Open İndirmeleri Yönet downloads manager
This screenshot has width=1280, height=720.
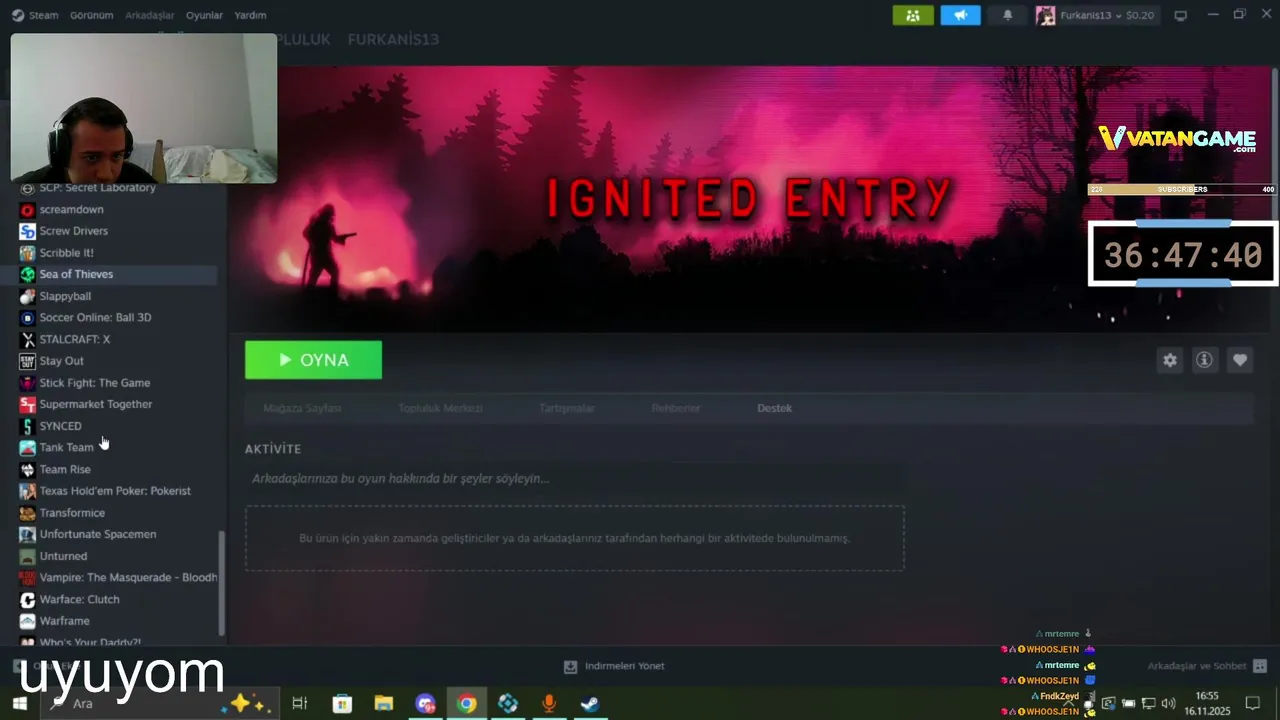(x=613, y=666)
